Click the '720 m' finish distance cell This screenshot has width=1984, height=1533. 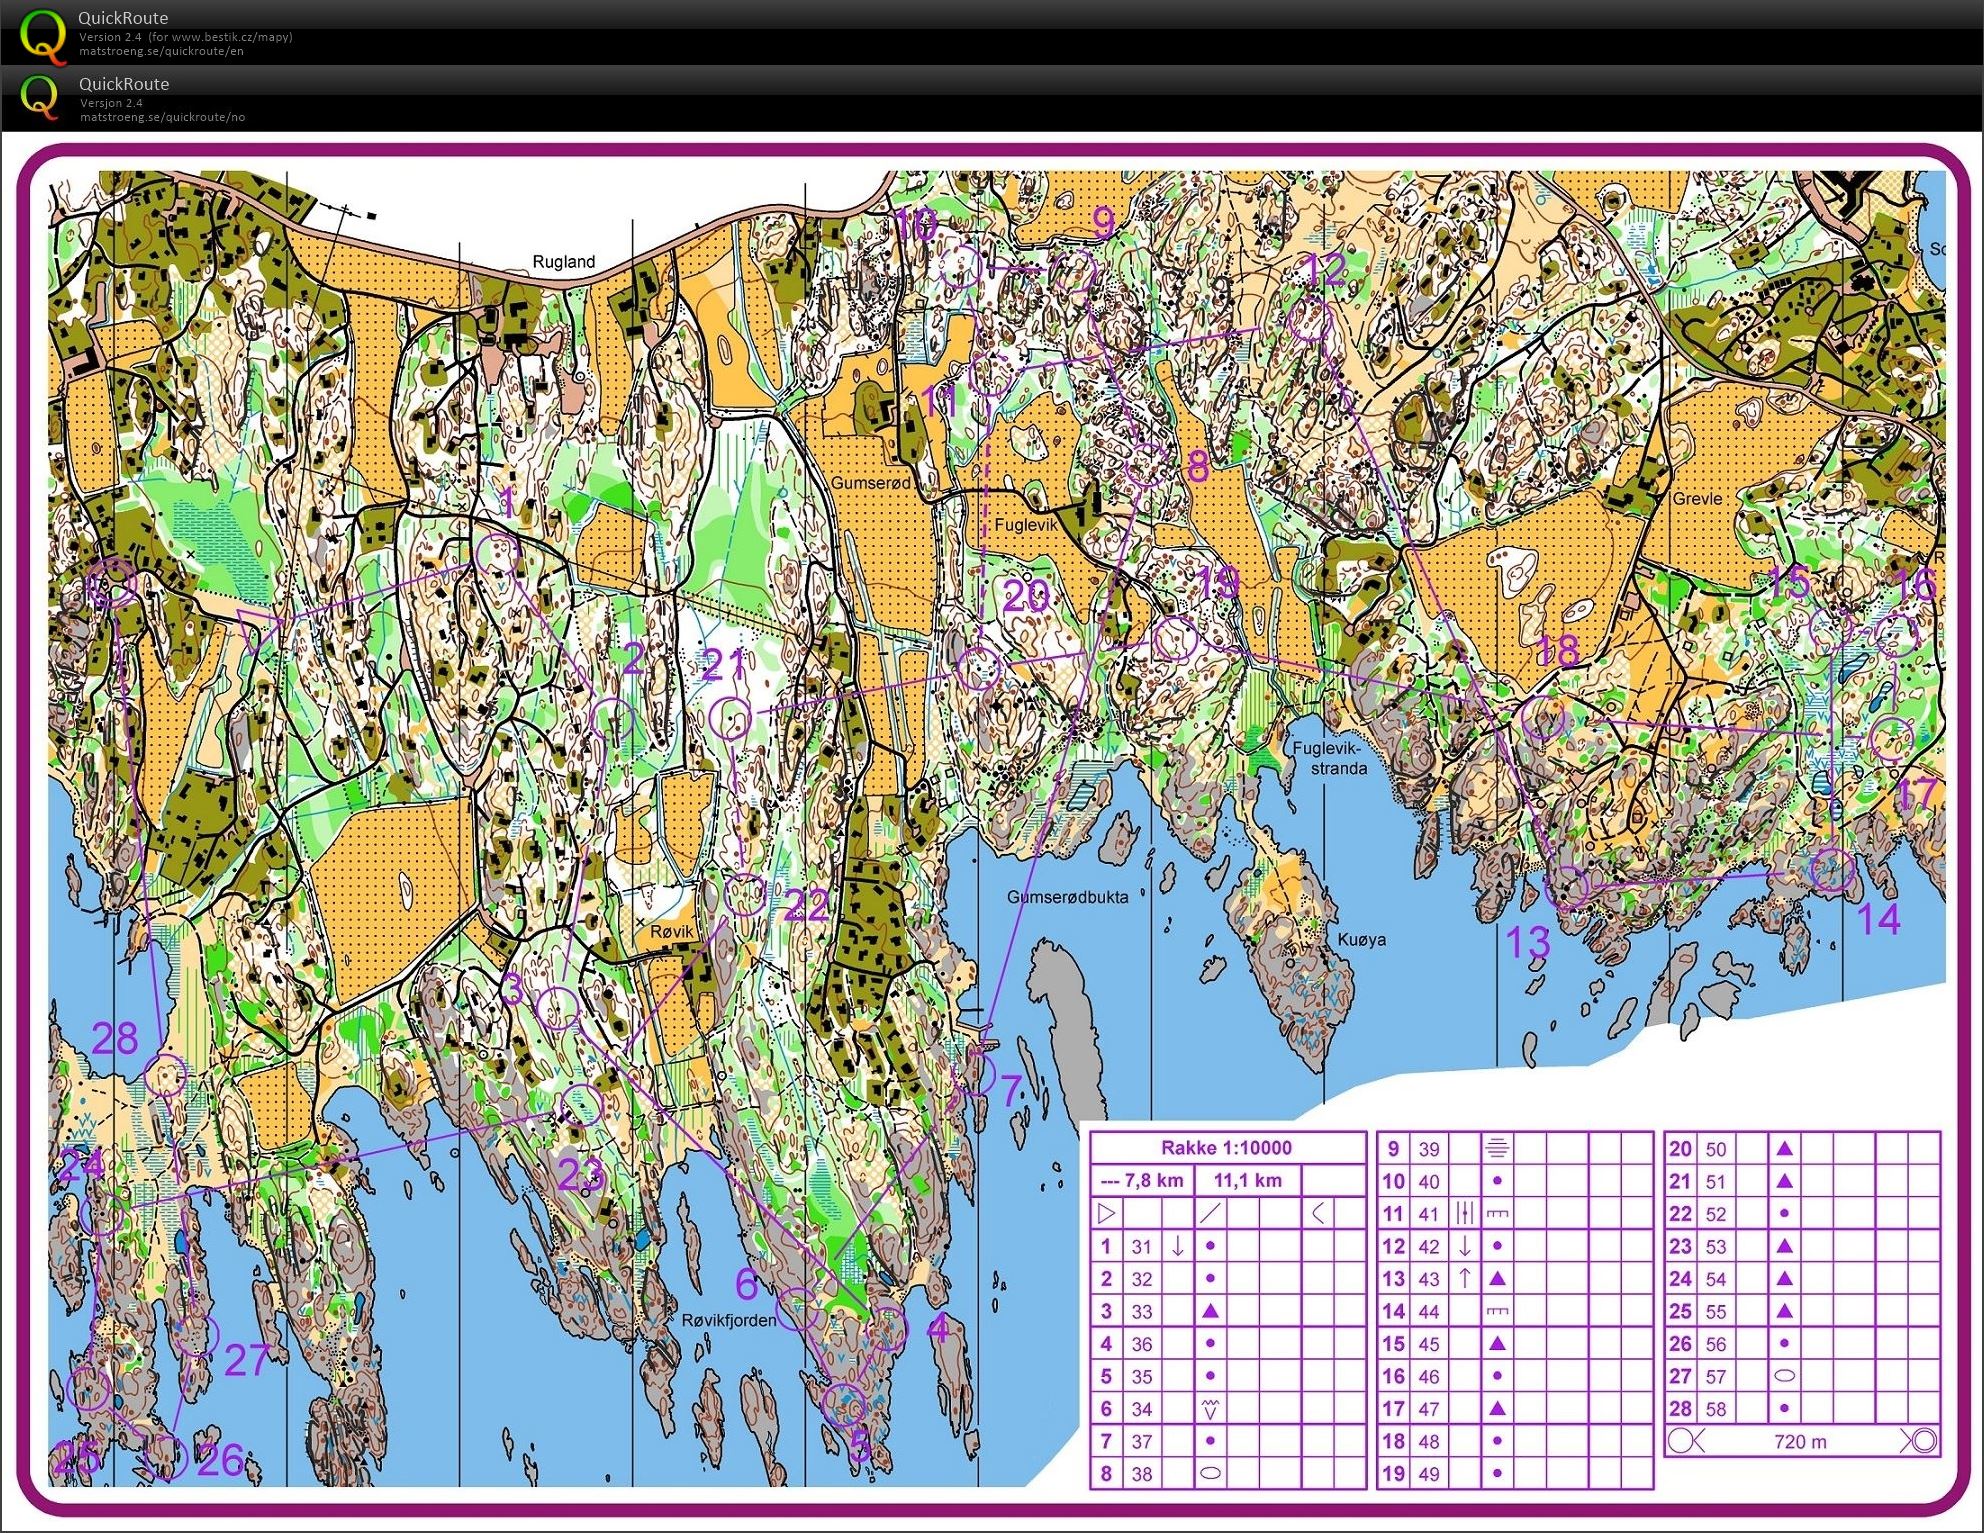[x=1799, y=1441]
